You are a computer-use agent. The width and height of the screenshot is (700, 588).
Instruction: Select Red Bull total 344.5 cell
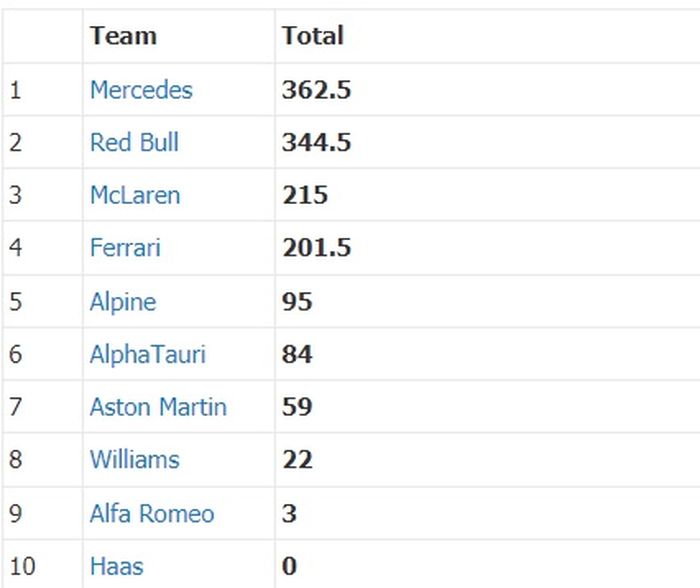[316, 142]
